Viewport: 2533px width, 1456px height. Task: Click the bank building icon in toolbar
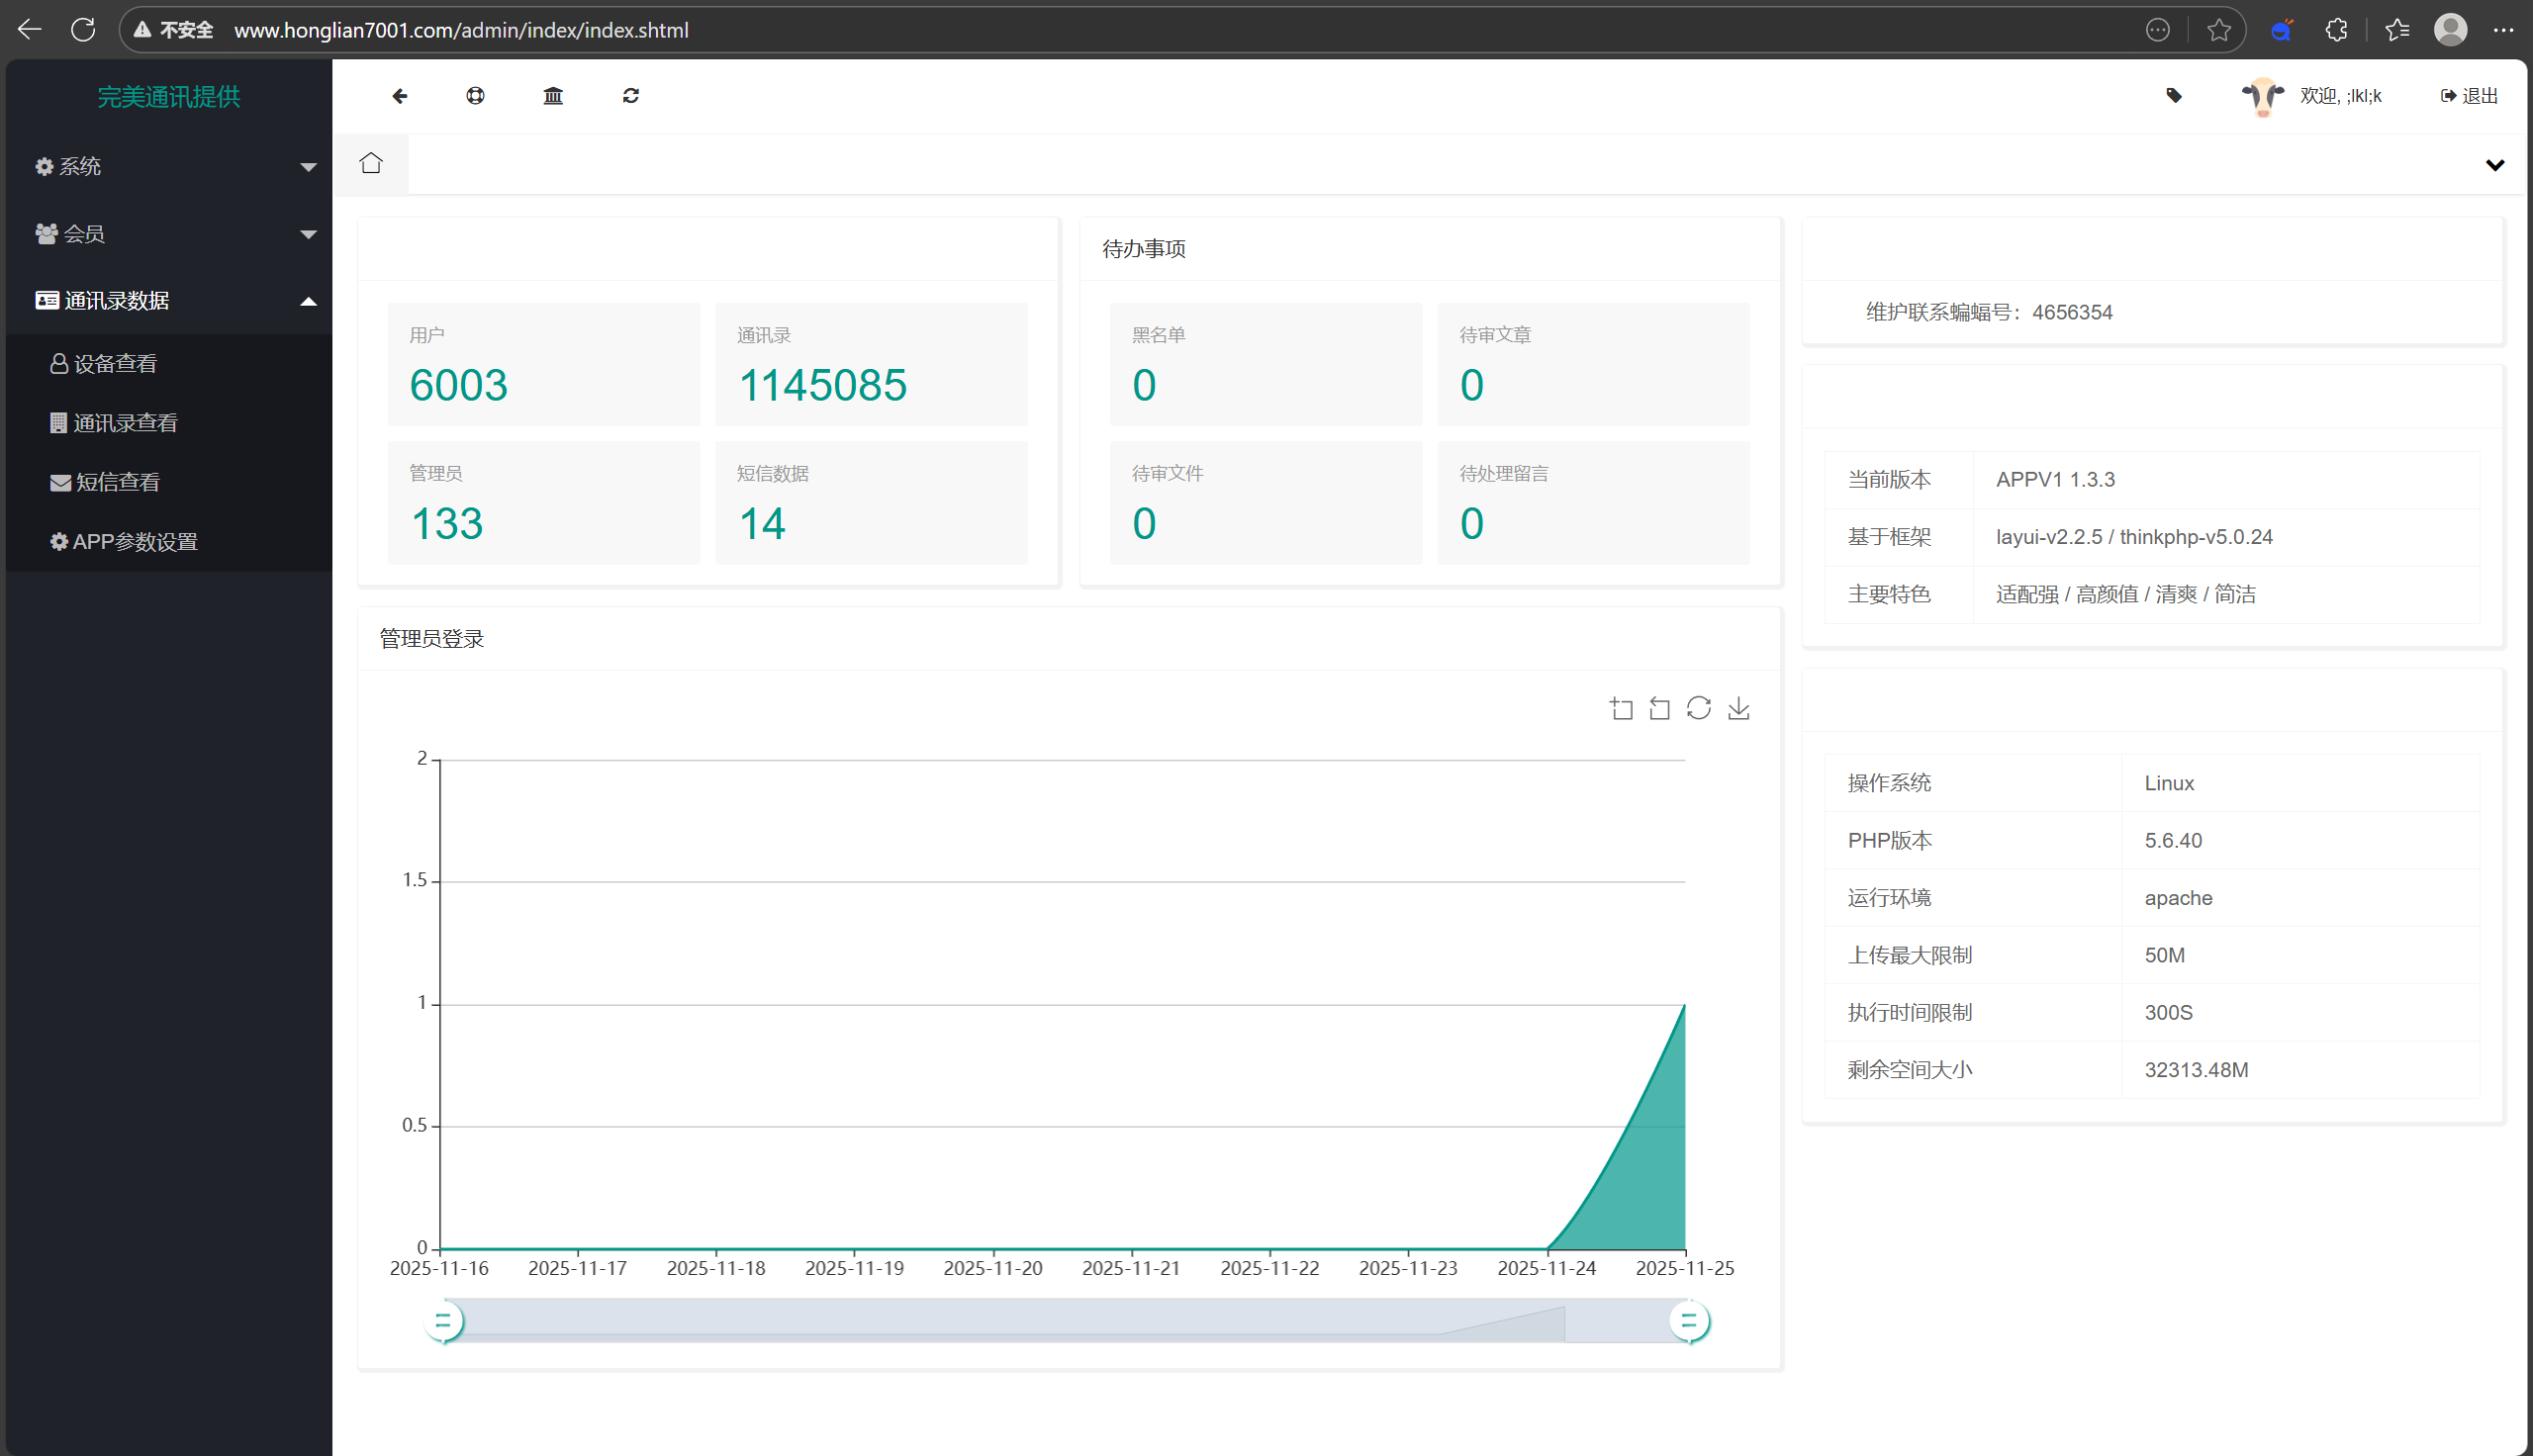pos(553,96)
